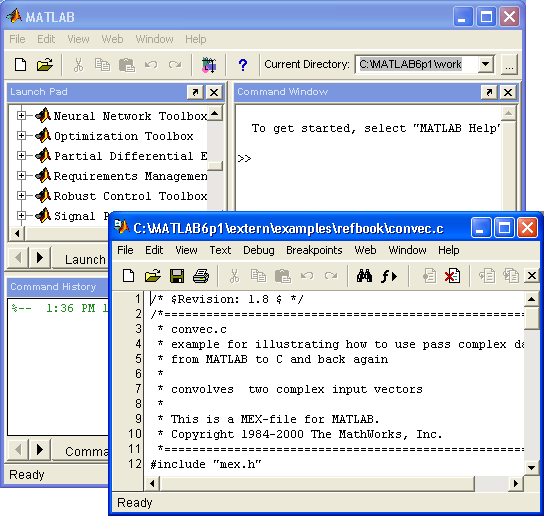Image resolution: width=544 pixels, height=516 pixels.
Task: Click line 3 'convec.c' comment text
Action: pyautogui.click(x=199, y=329)
